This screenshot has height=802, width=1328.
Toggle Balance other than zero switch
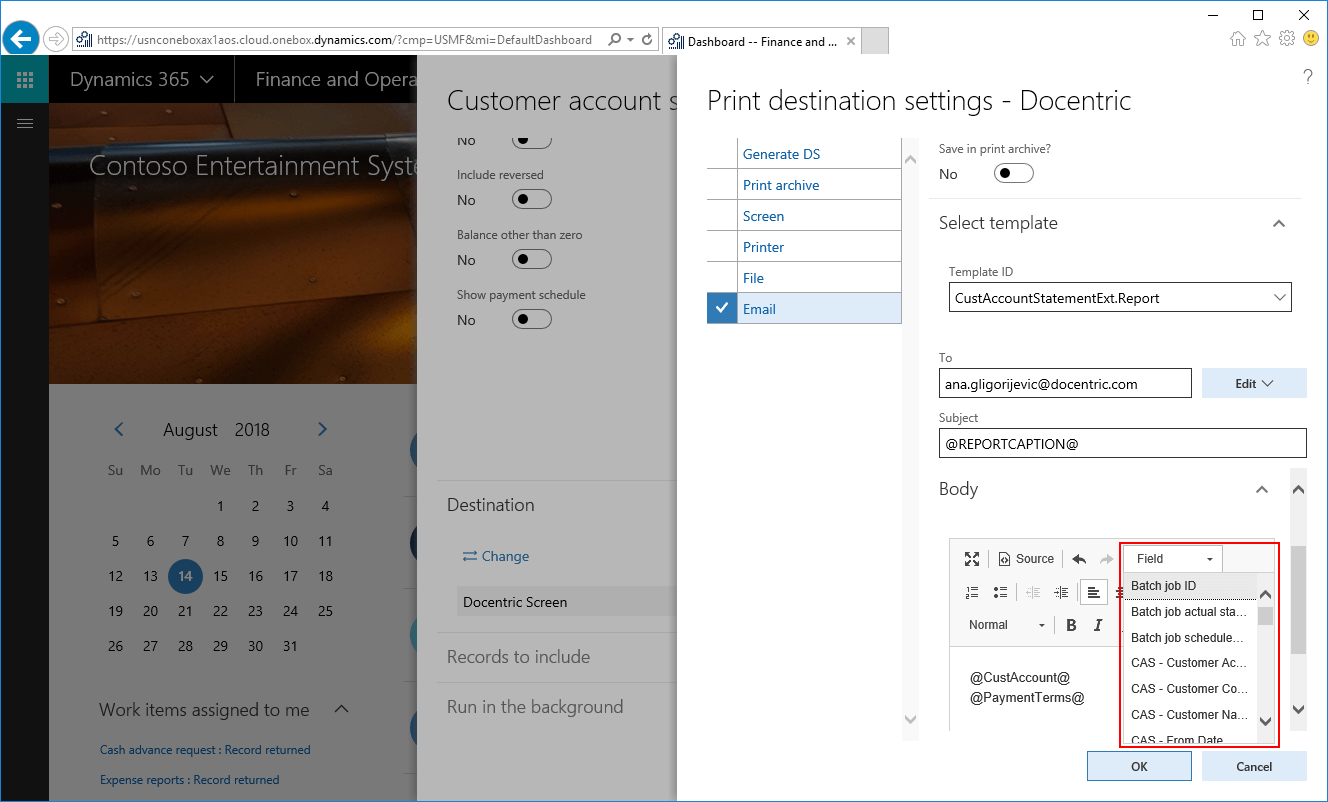pos(531,260)
